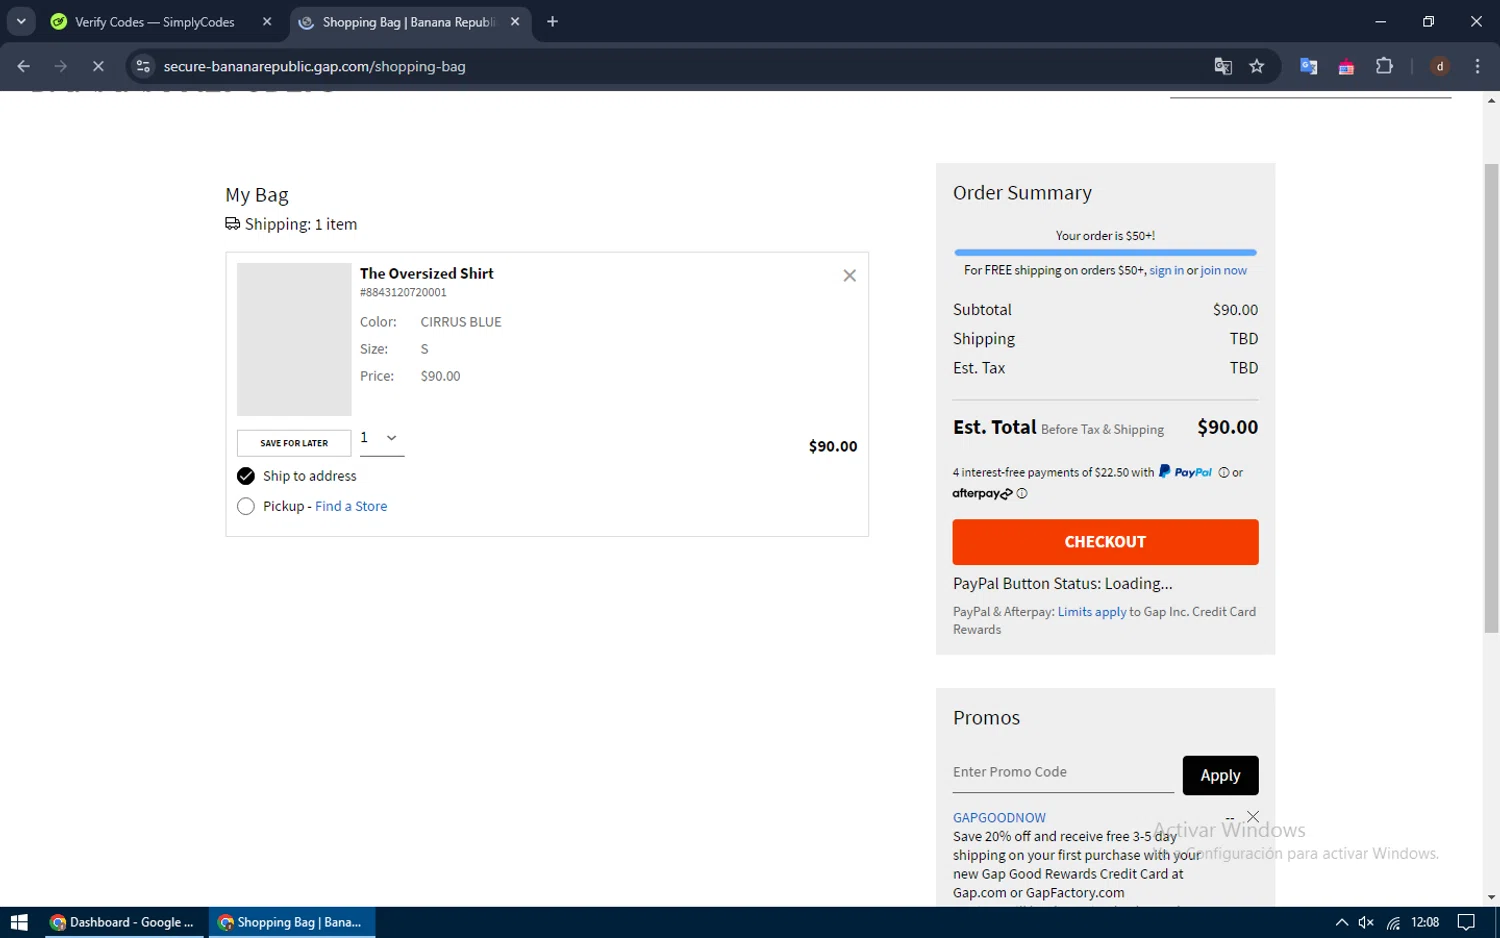This screenshot has width=1500, height=938.
Task: Open the tab search dropdown
Action: [x=21, y=21]
